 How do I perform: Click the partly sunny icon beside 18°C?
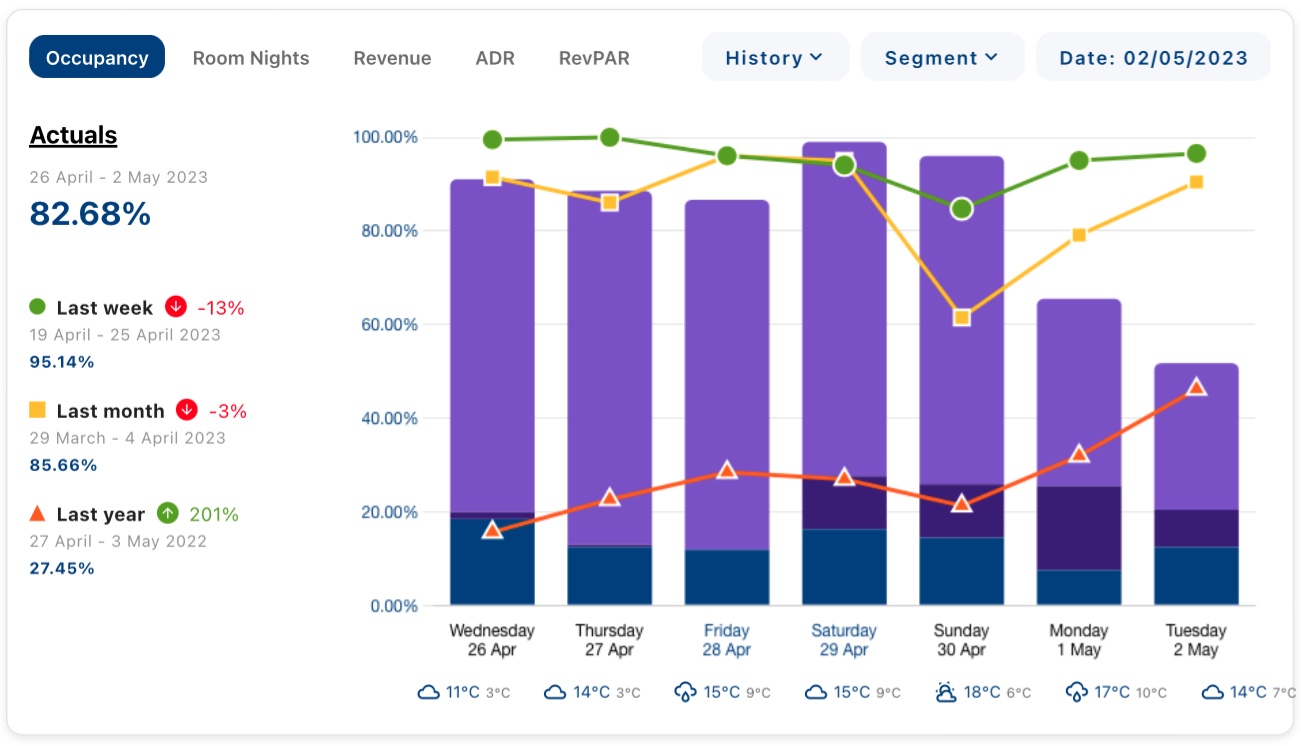(x=946, y=692)
